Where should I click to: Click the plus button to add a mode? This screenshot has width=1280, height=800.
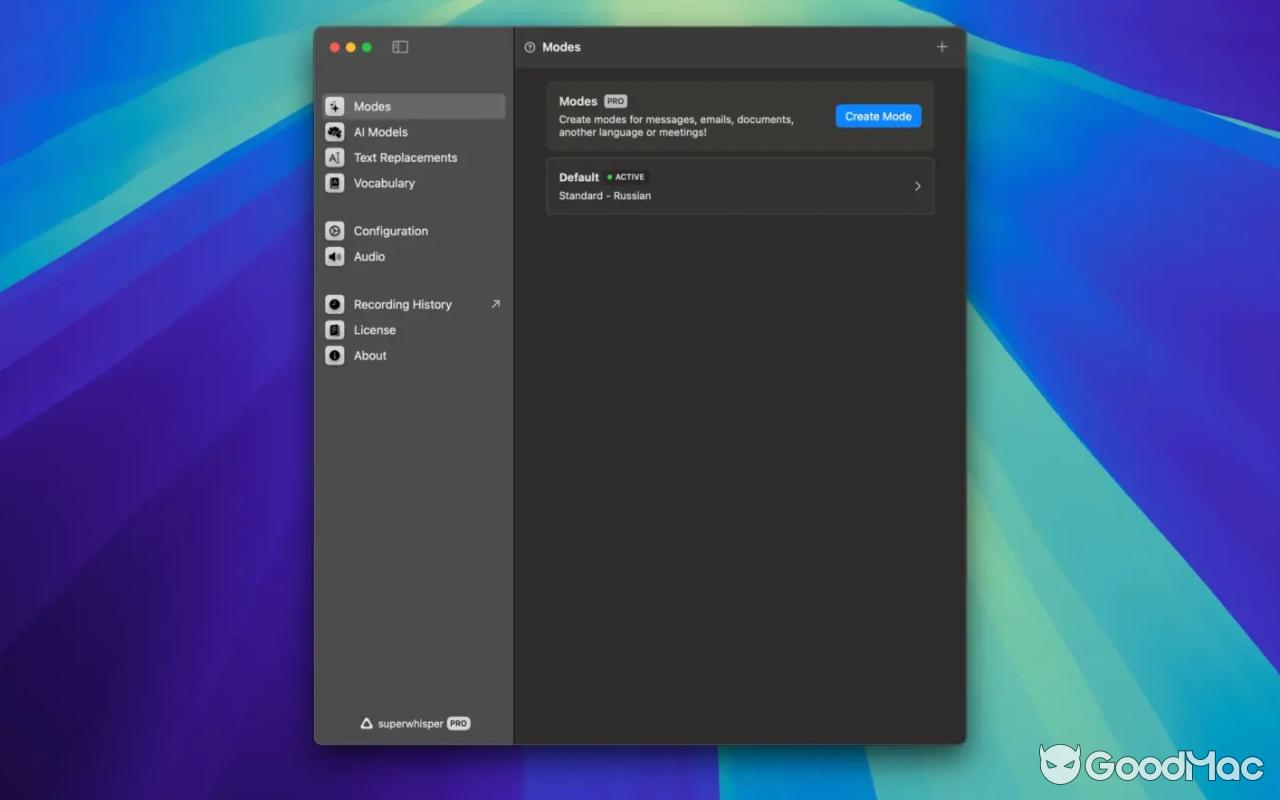(941, 46)
